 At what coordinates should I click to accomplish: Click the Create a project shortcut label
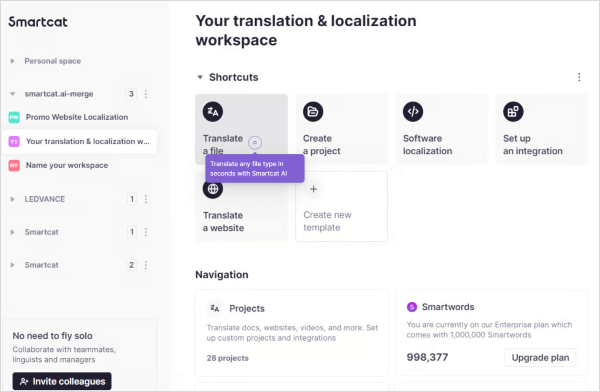321,144
